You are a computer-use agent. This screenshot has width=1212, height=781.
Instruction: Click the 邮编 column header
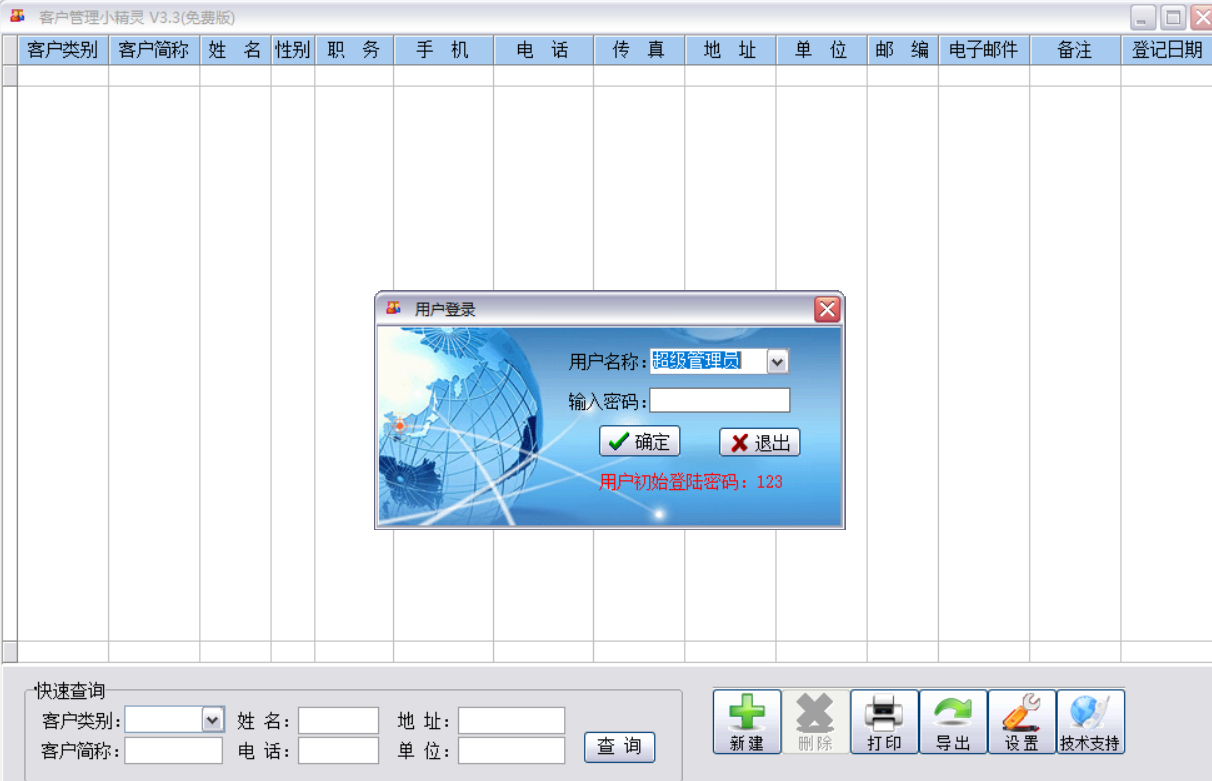(x=902, y=50)
